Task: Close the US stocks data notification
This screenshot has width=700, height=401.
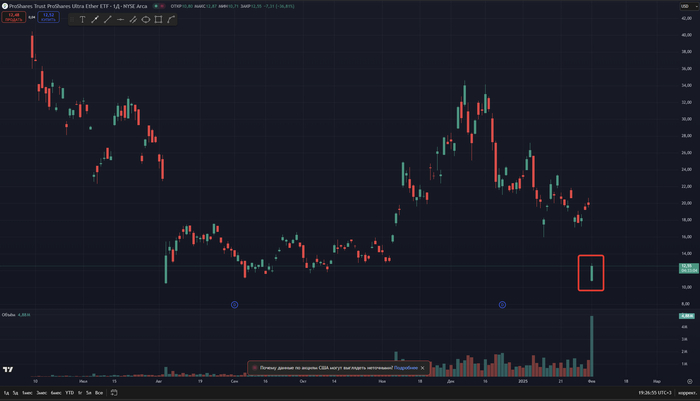Action: pos(422,368)
